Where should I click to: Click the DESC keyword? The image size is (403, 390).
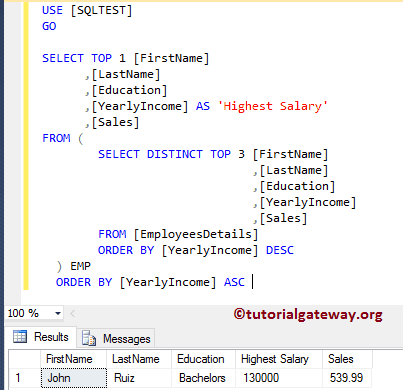pos(280,250)
